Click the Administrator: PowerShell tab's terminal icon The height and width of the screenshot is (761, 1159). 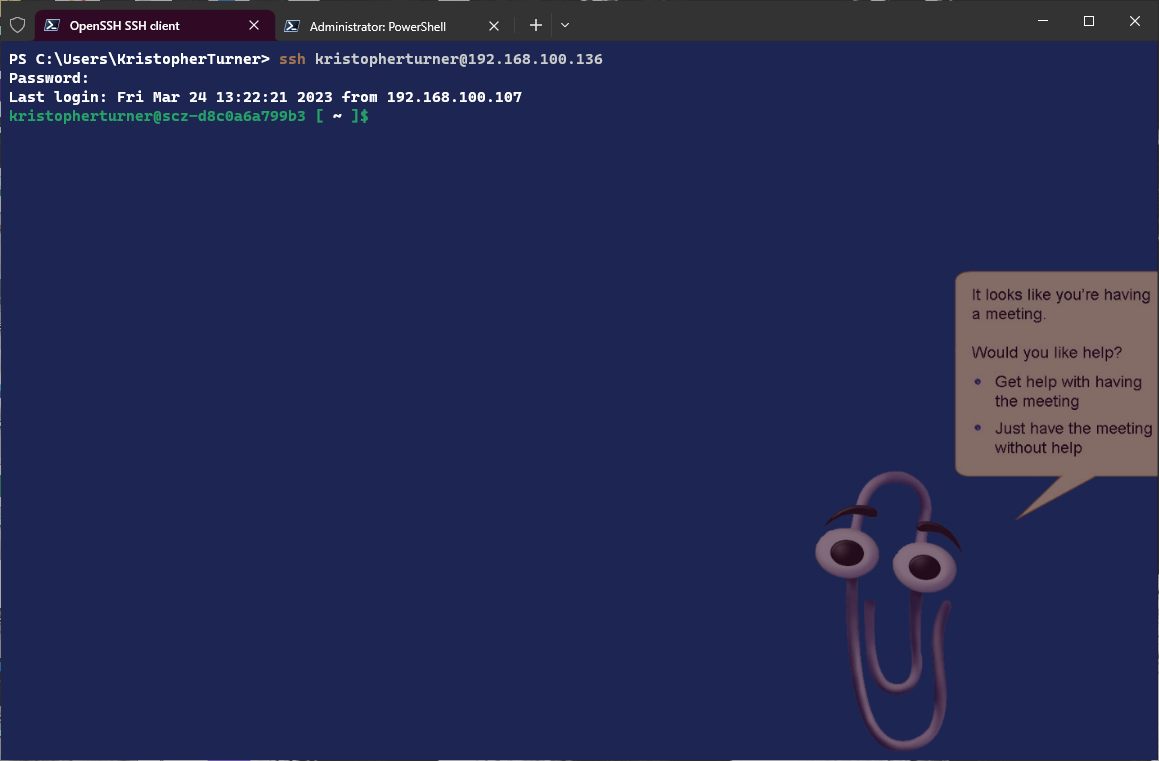pyautogui.click(x=292, y=26)
